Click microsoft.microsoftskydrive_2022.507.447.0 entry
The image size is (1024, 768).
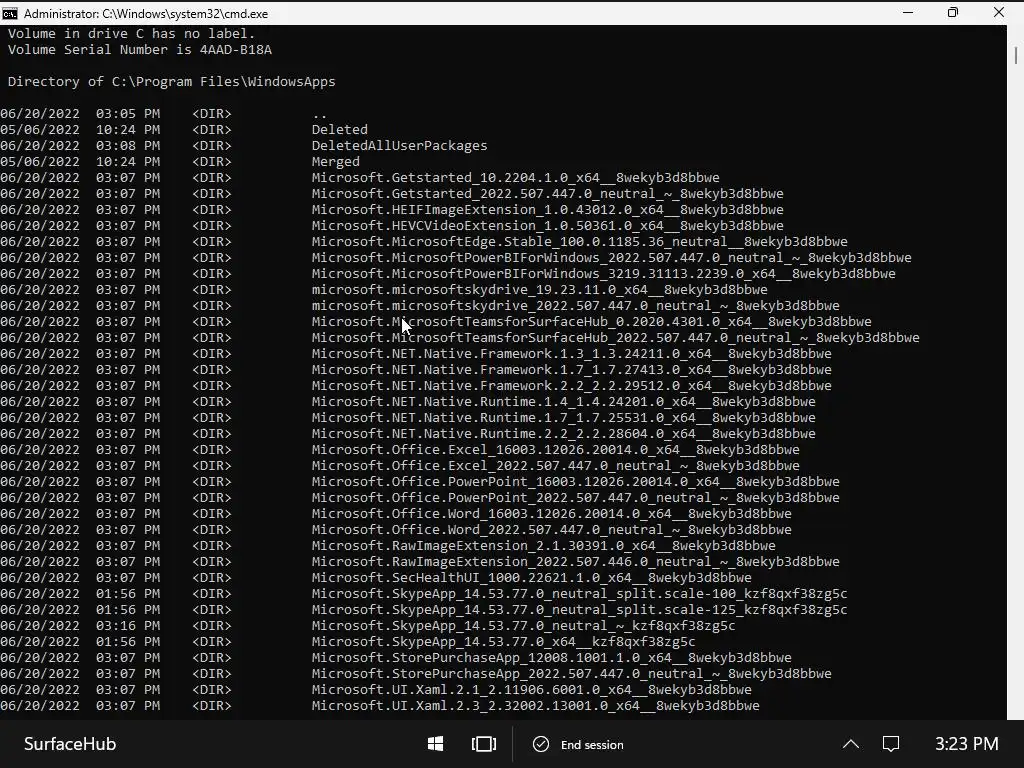pyautogui.click(x=575, y=306)
